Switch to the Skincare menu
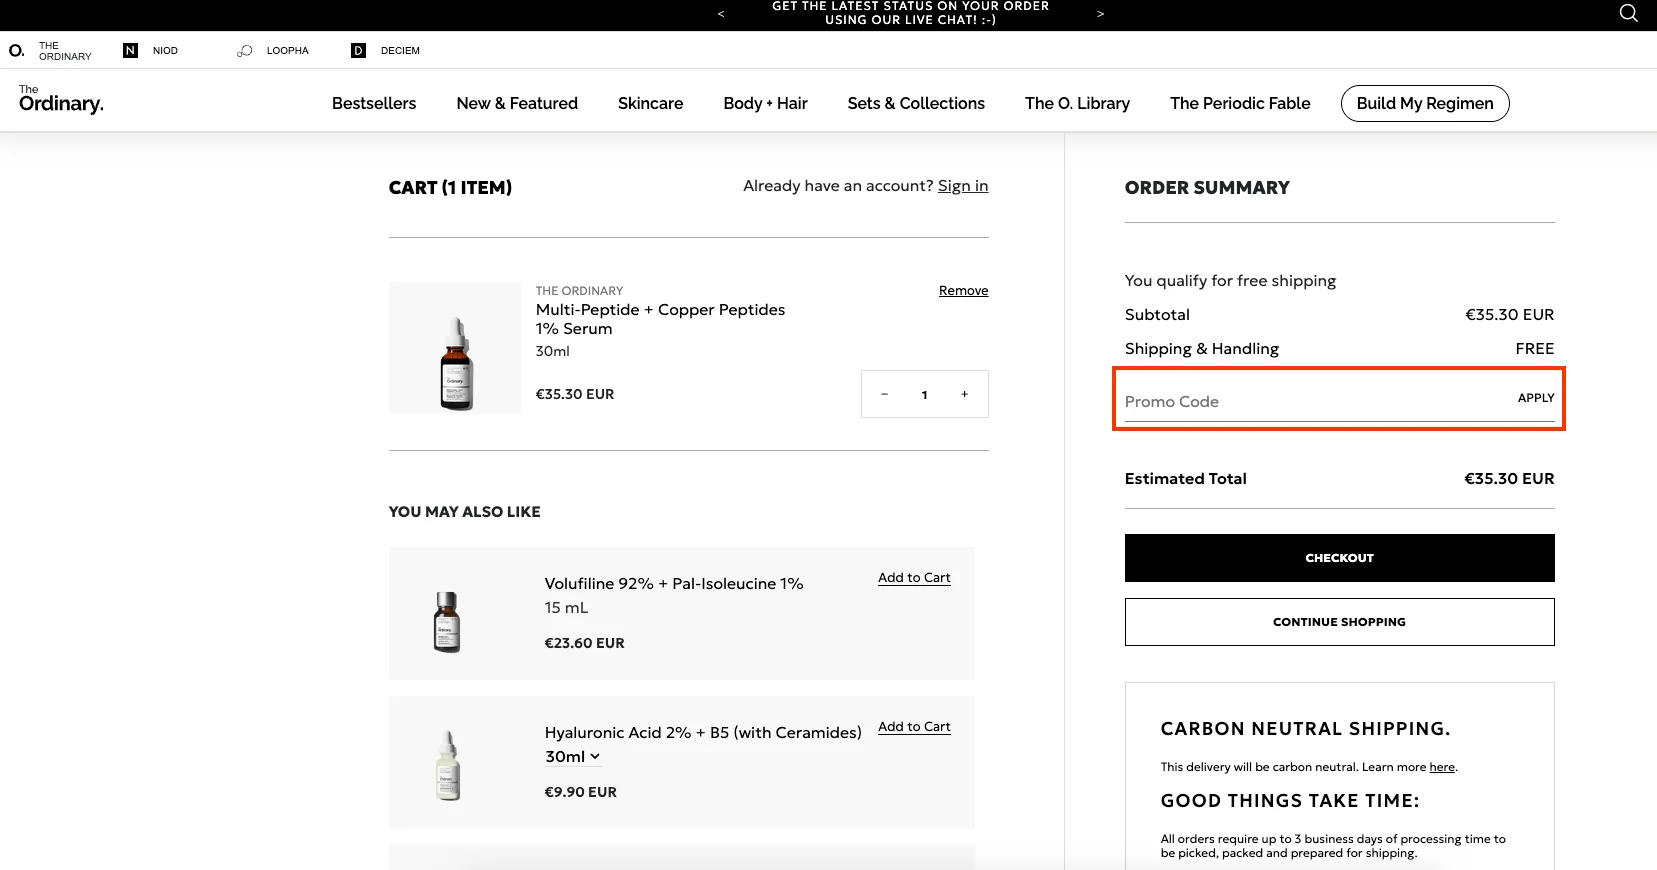This screenshot has width=1657, height=870. point(650,103)
